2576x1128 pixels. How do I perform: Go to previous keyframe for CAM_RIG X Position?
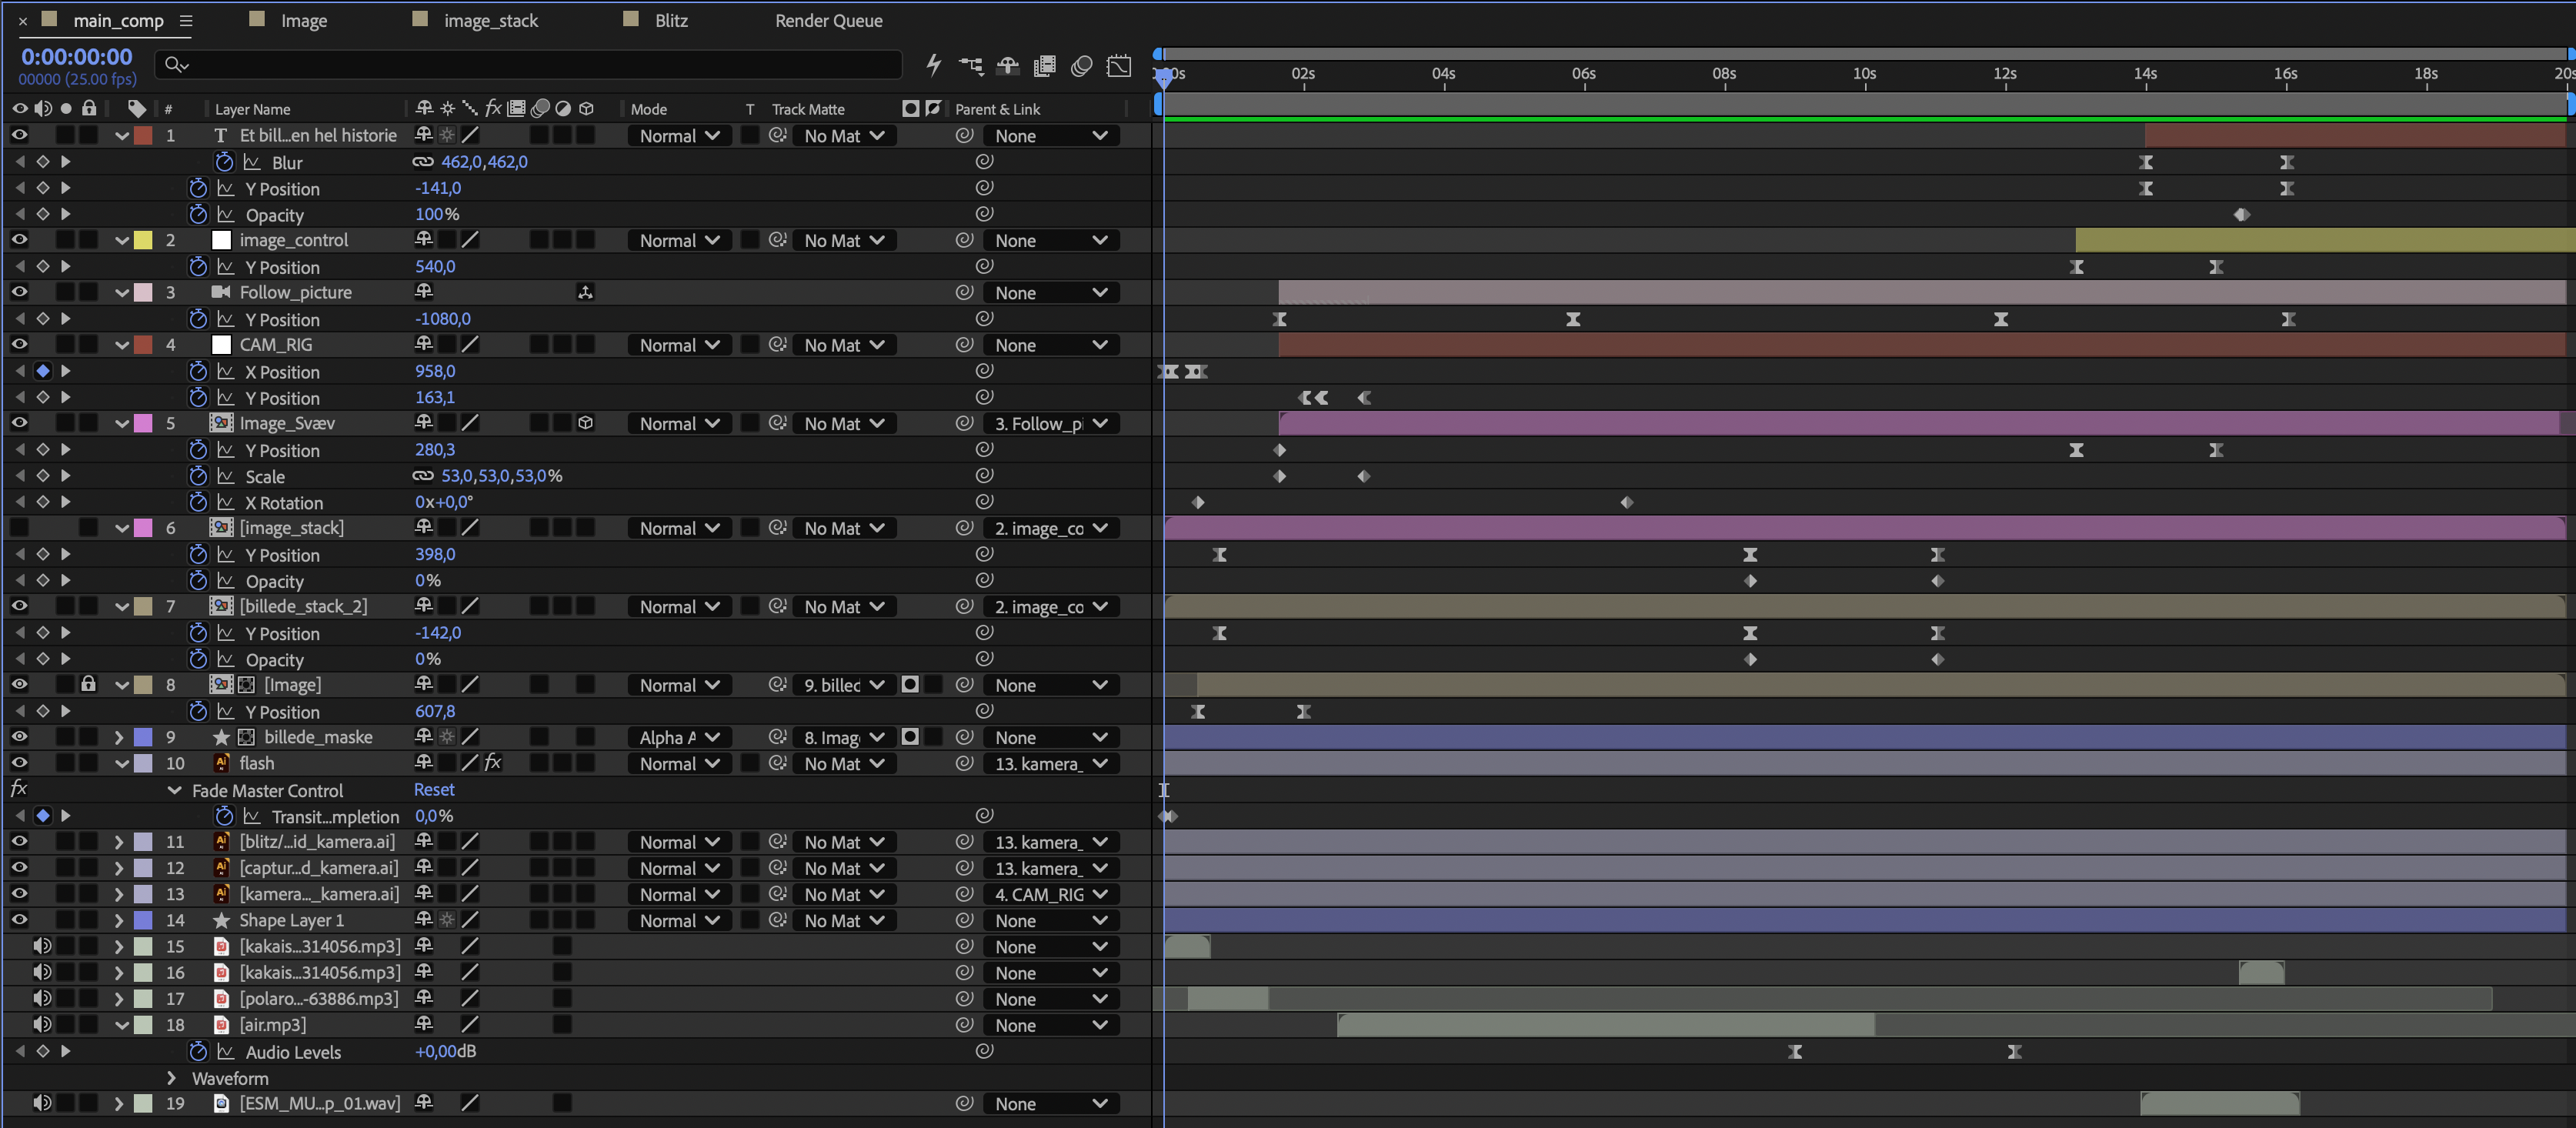click(x=19, y=371)
